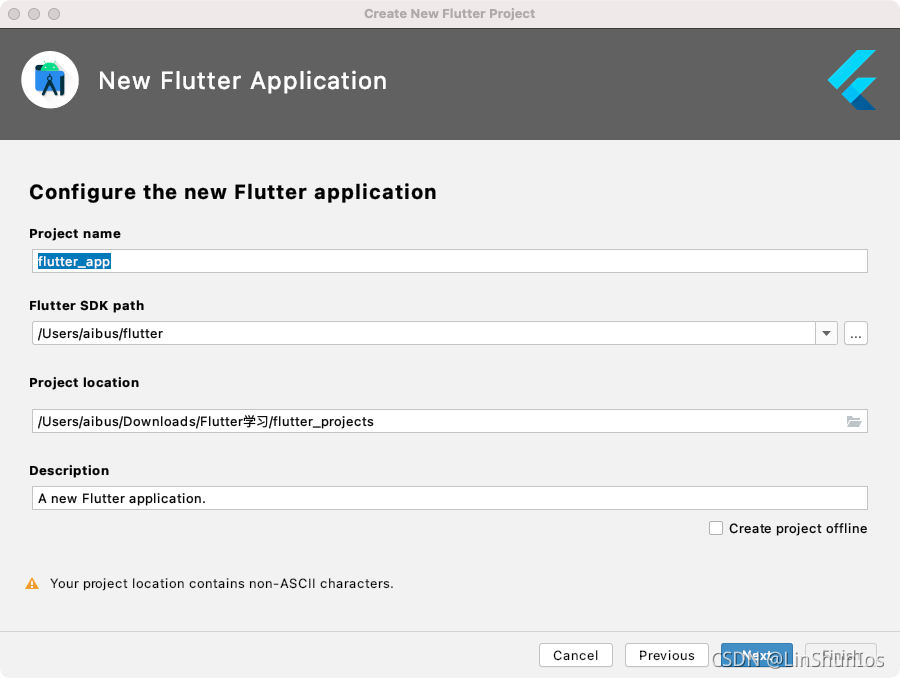Click the Flutter logo in header

click(x=852, y=80)
